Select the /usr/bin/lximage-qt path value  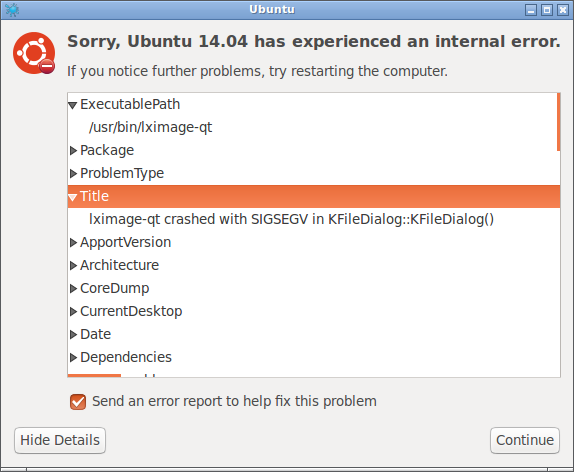coord(150,127)
